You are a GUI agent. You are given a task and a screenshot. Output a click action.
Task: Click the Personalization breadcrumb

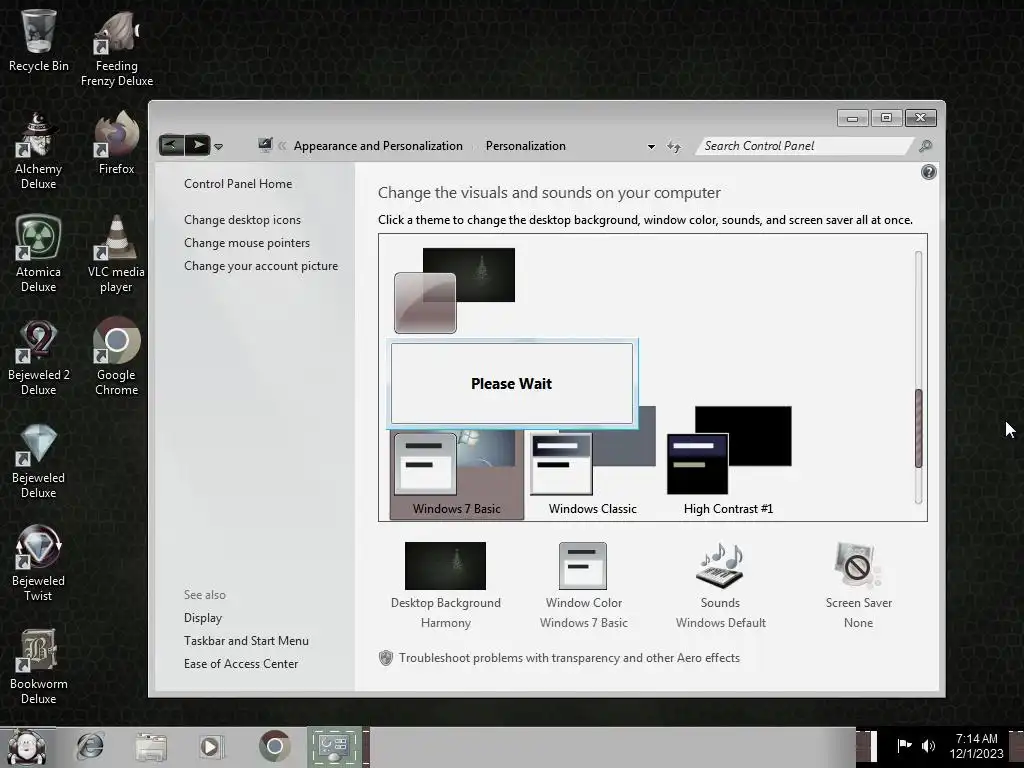pyautogui.click(x=526, y=146)
